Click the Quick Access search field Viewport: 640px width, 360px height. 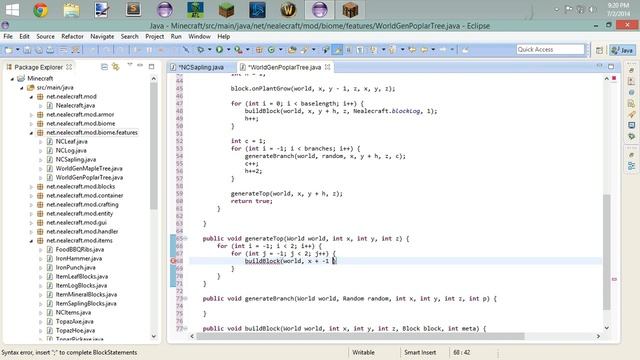550,49
